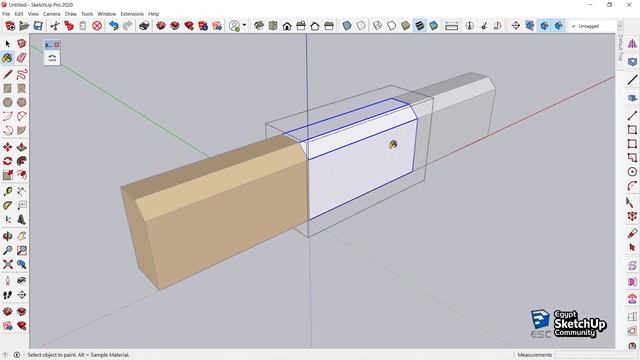This screenshot has height=360, width=640.
Task: Select the Select arrow tool
Action: point(7,44)
